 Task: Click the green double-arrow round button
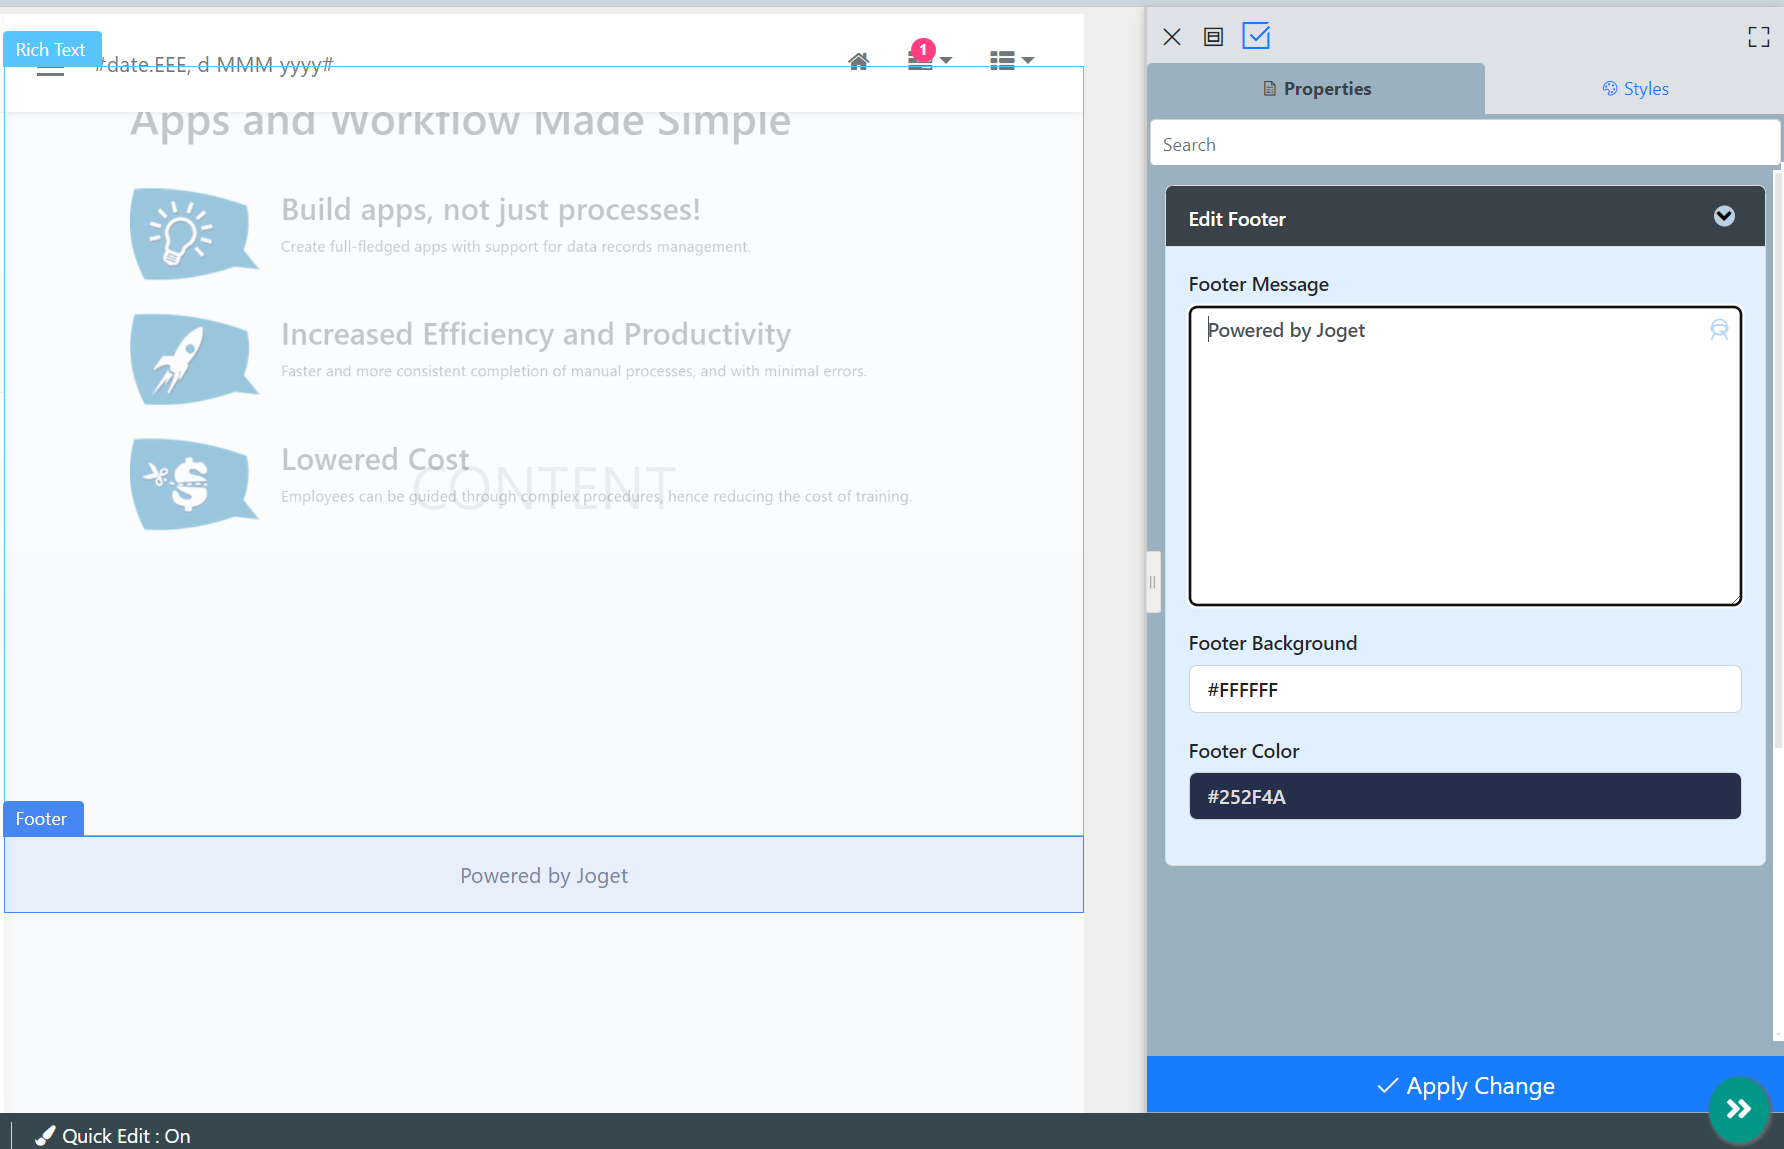(1739, 1108)
